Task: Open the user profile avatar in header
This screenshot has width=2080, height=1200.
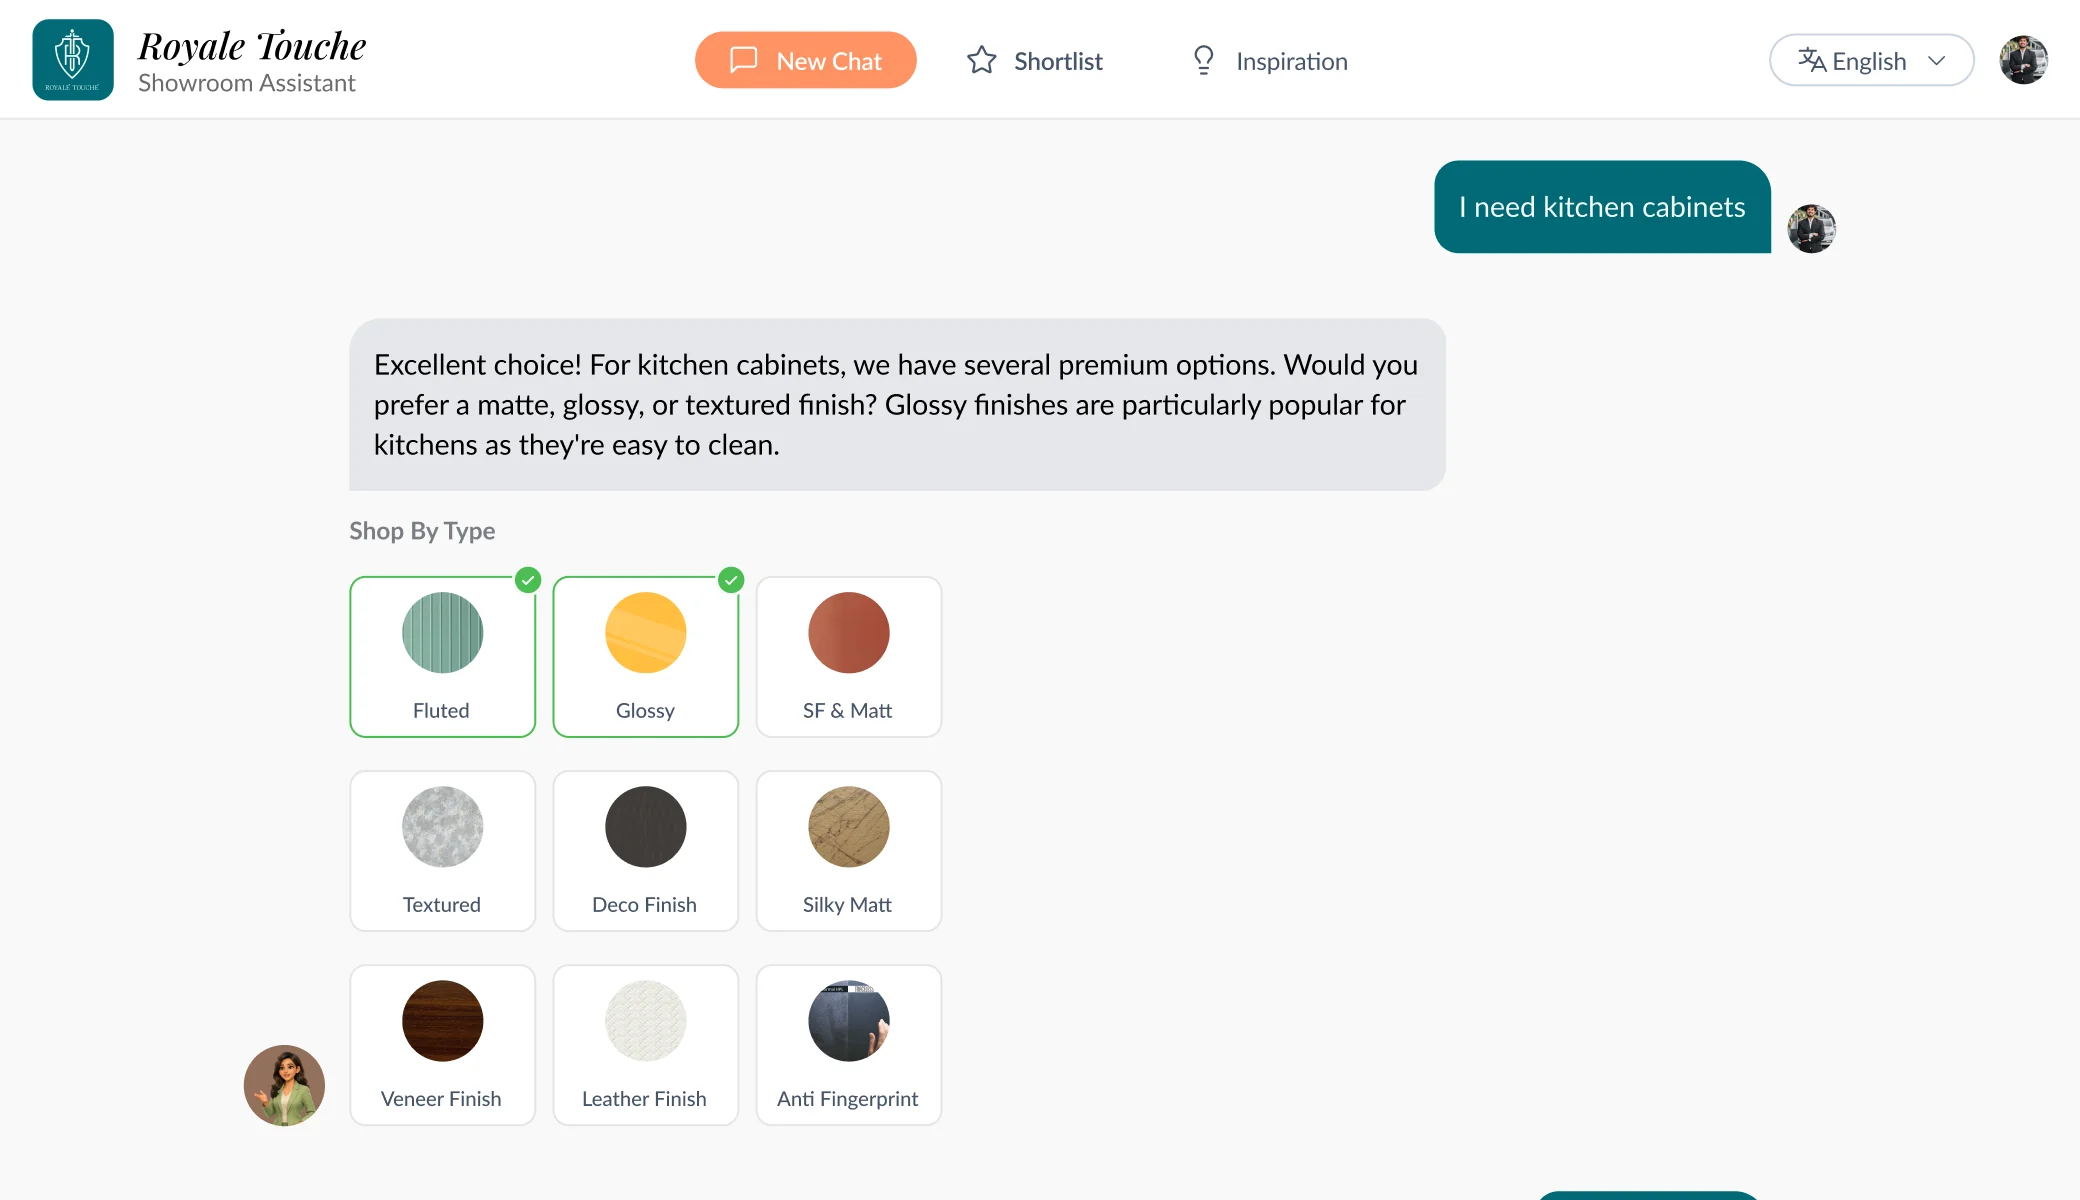Action: [2023, 60]
